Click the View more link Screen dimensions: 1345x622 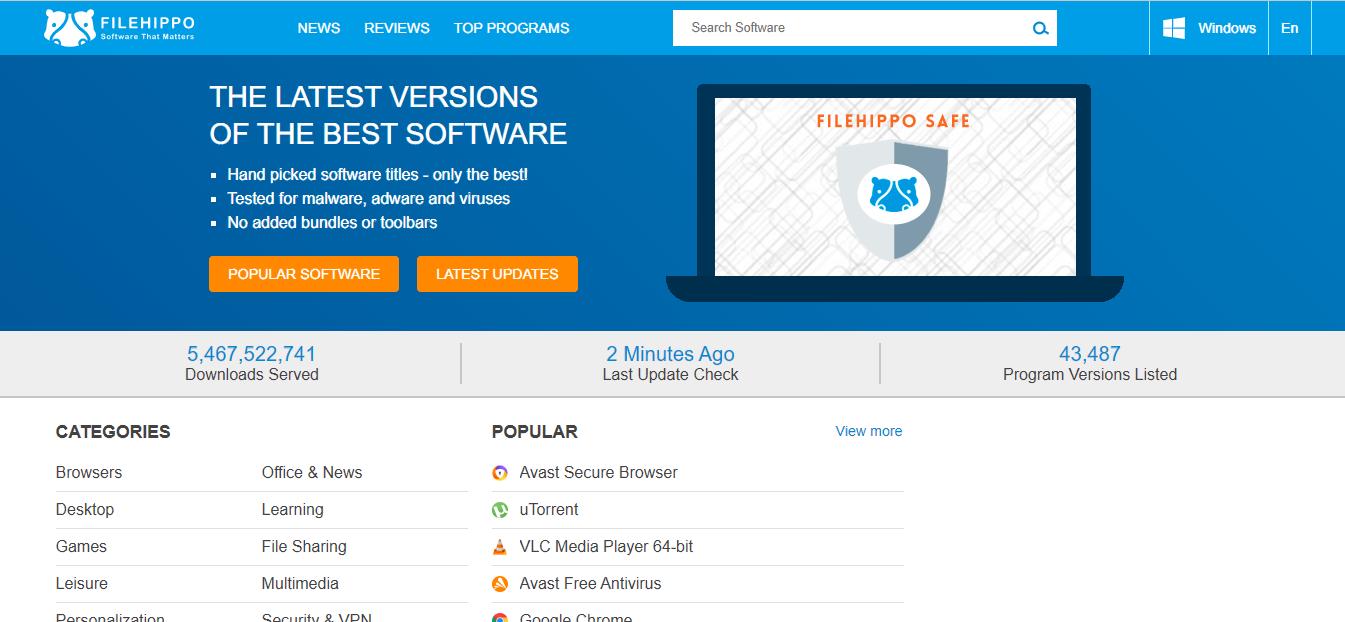click(x=869, y=431)
